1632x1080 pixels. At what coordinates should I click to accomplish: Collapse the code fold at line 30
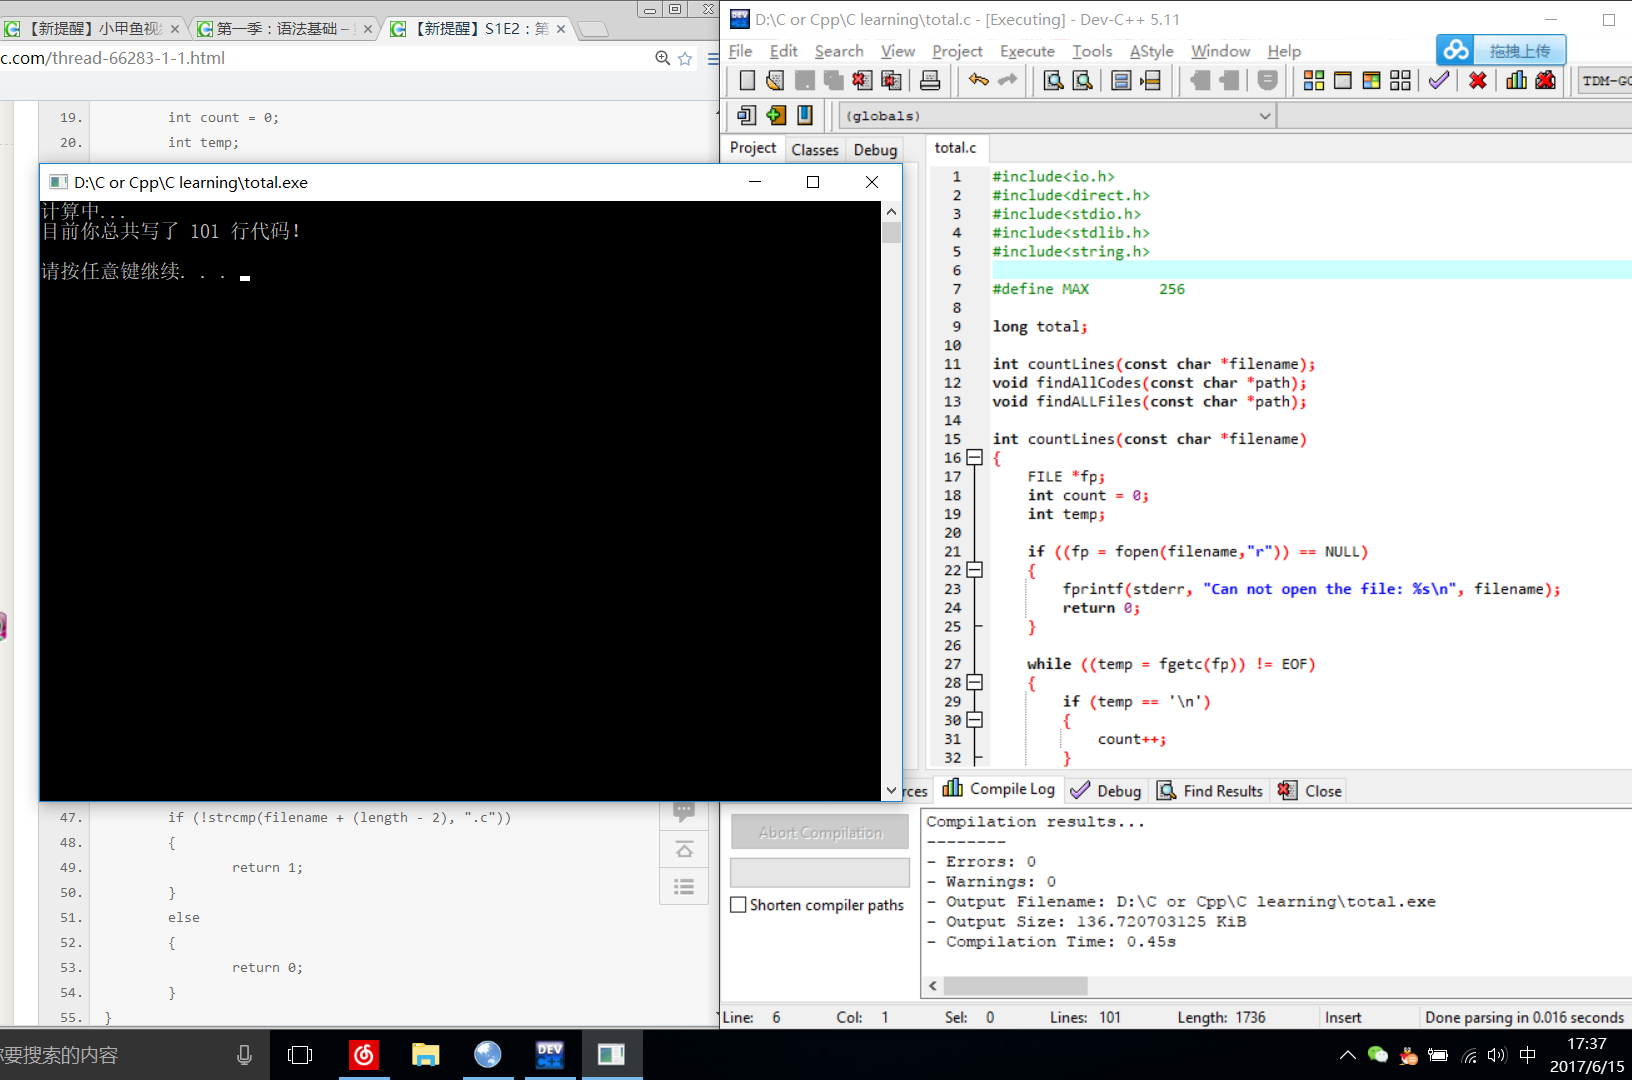(x=975, y=720)
